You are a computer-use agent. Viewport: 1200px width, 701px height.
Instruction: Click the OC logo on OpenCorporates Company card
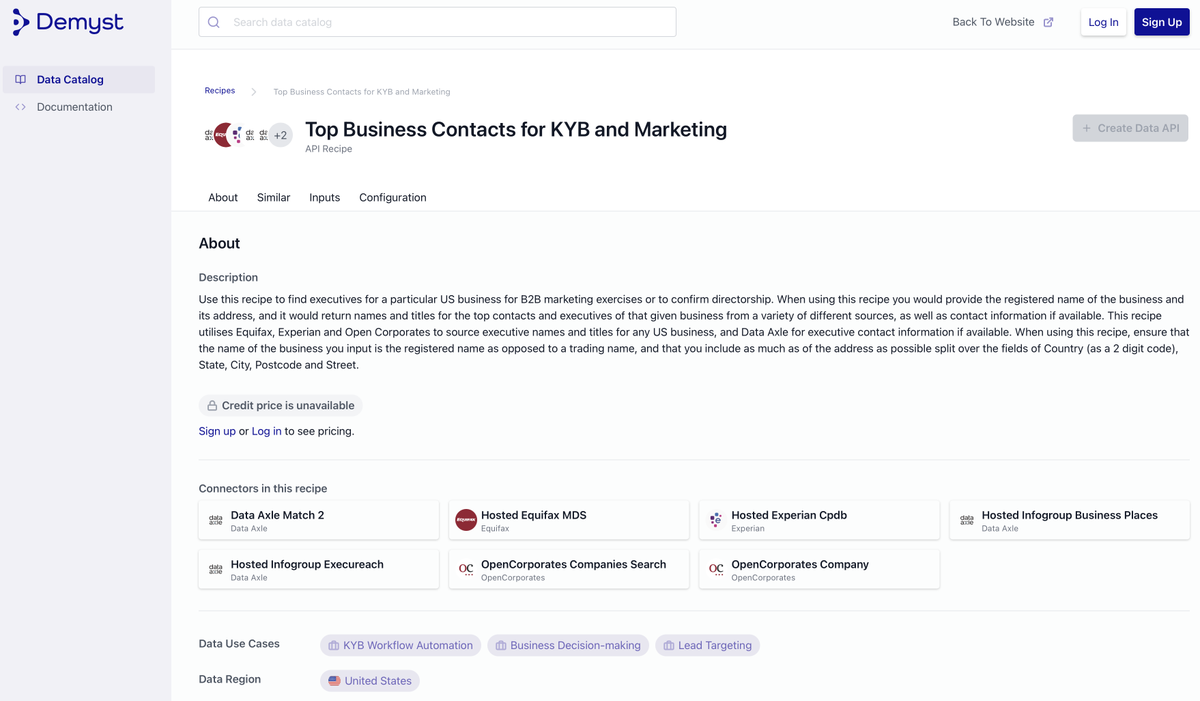click(716, 569)
